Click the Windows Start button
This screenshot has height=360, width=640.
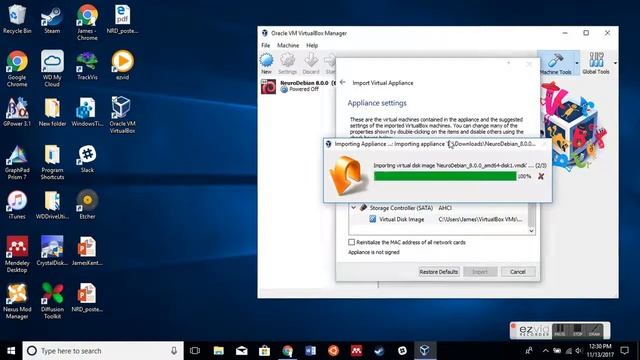point(11,351)
